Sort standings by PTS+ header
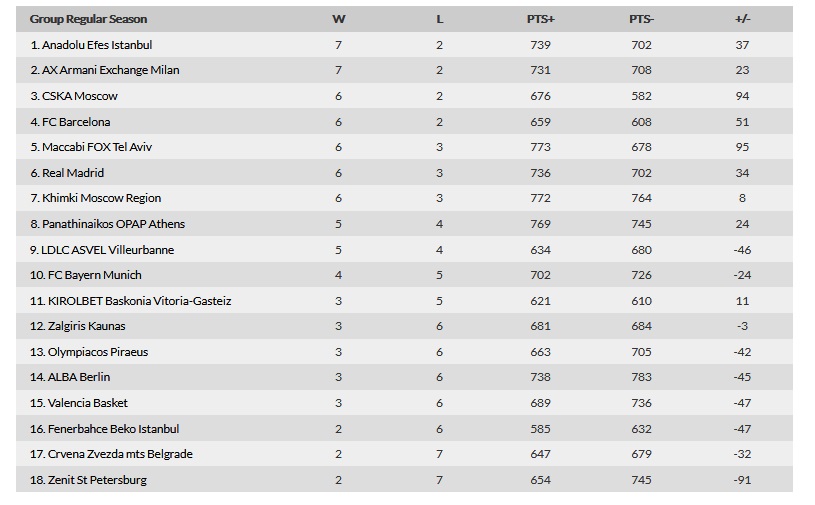815x505 pixels. [541, 19]
